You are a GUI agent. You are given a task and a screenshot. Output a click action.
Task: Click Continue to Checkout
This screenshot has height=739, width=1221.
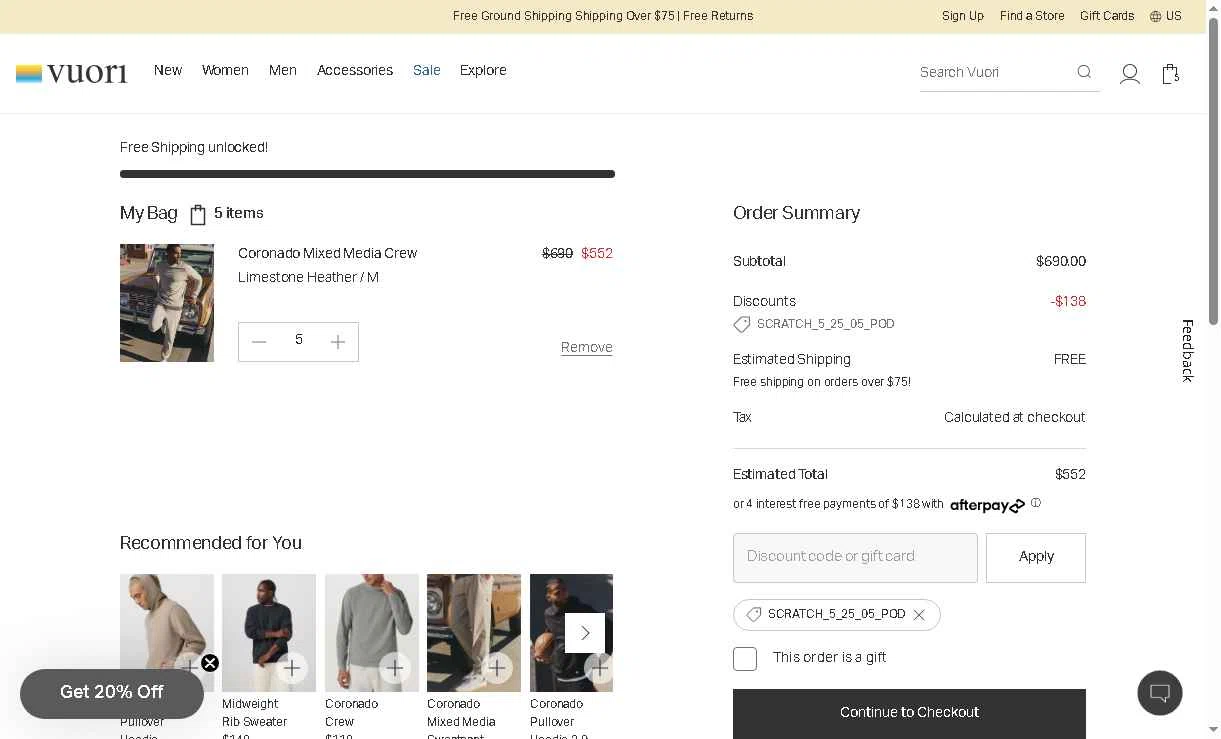click(x=909, y=712)
